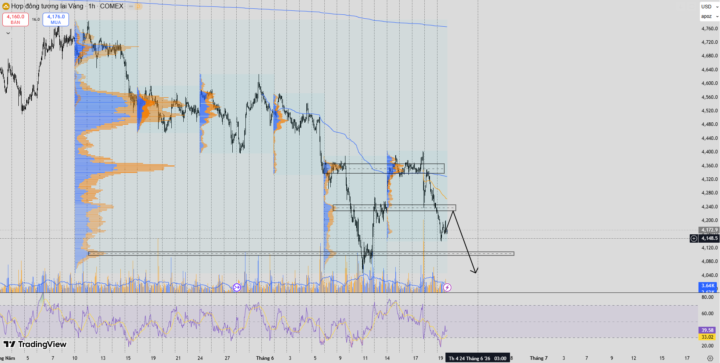This screenshot has height=363, width=720.
Task: Click the orange D badge next to COMEX
Action: click(138, 6)
